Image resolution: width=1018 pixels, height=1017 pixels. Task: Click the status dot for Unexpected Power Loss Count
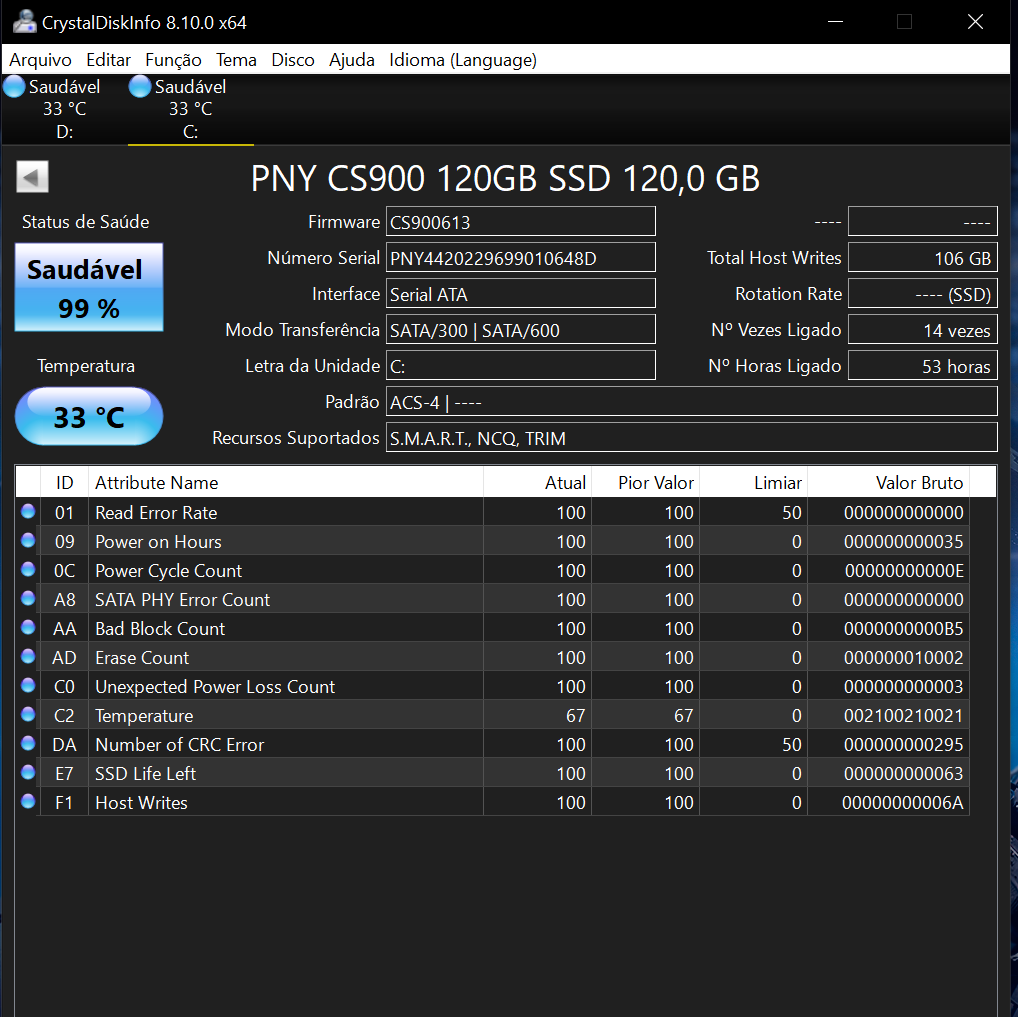tap(28, 685)
